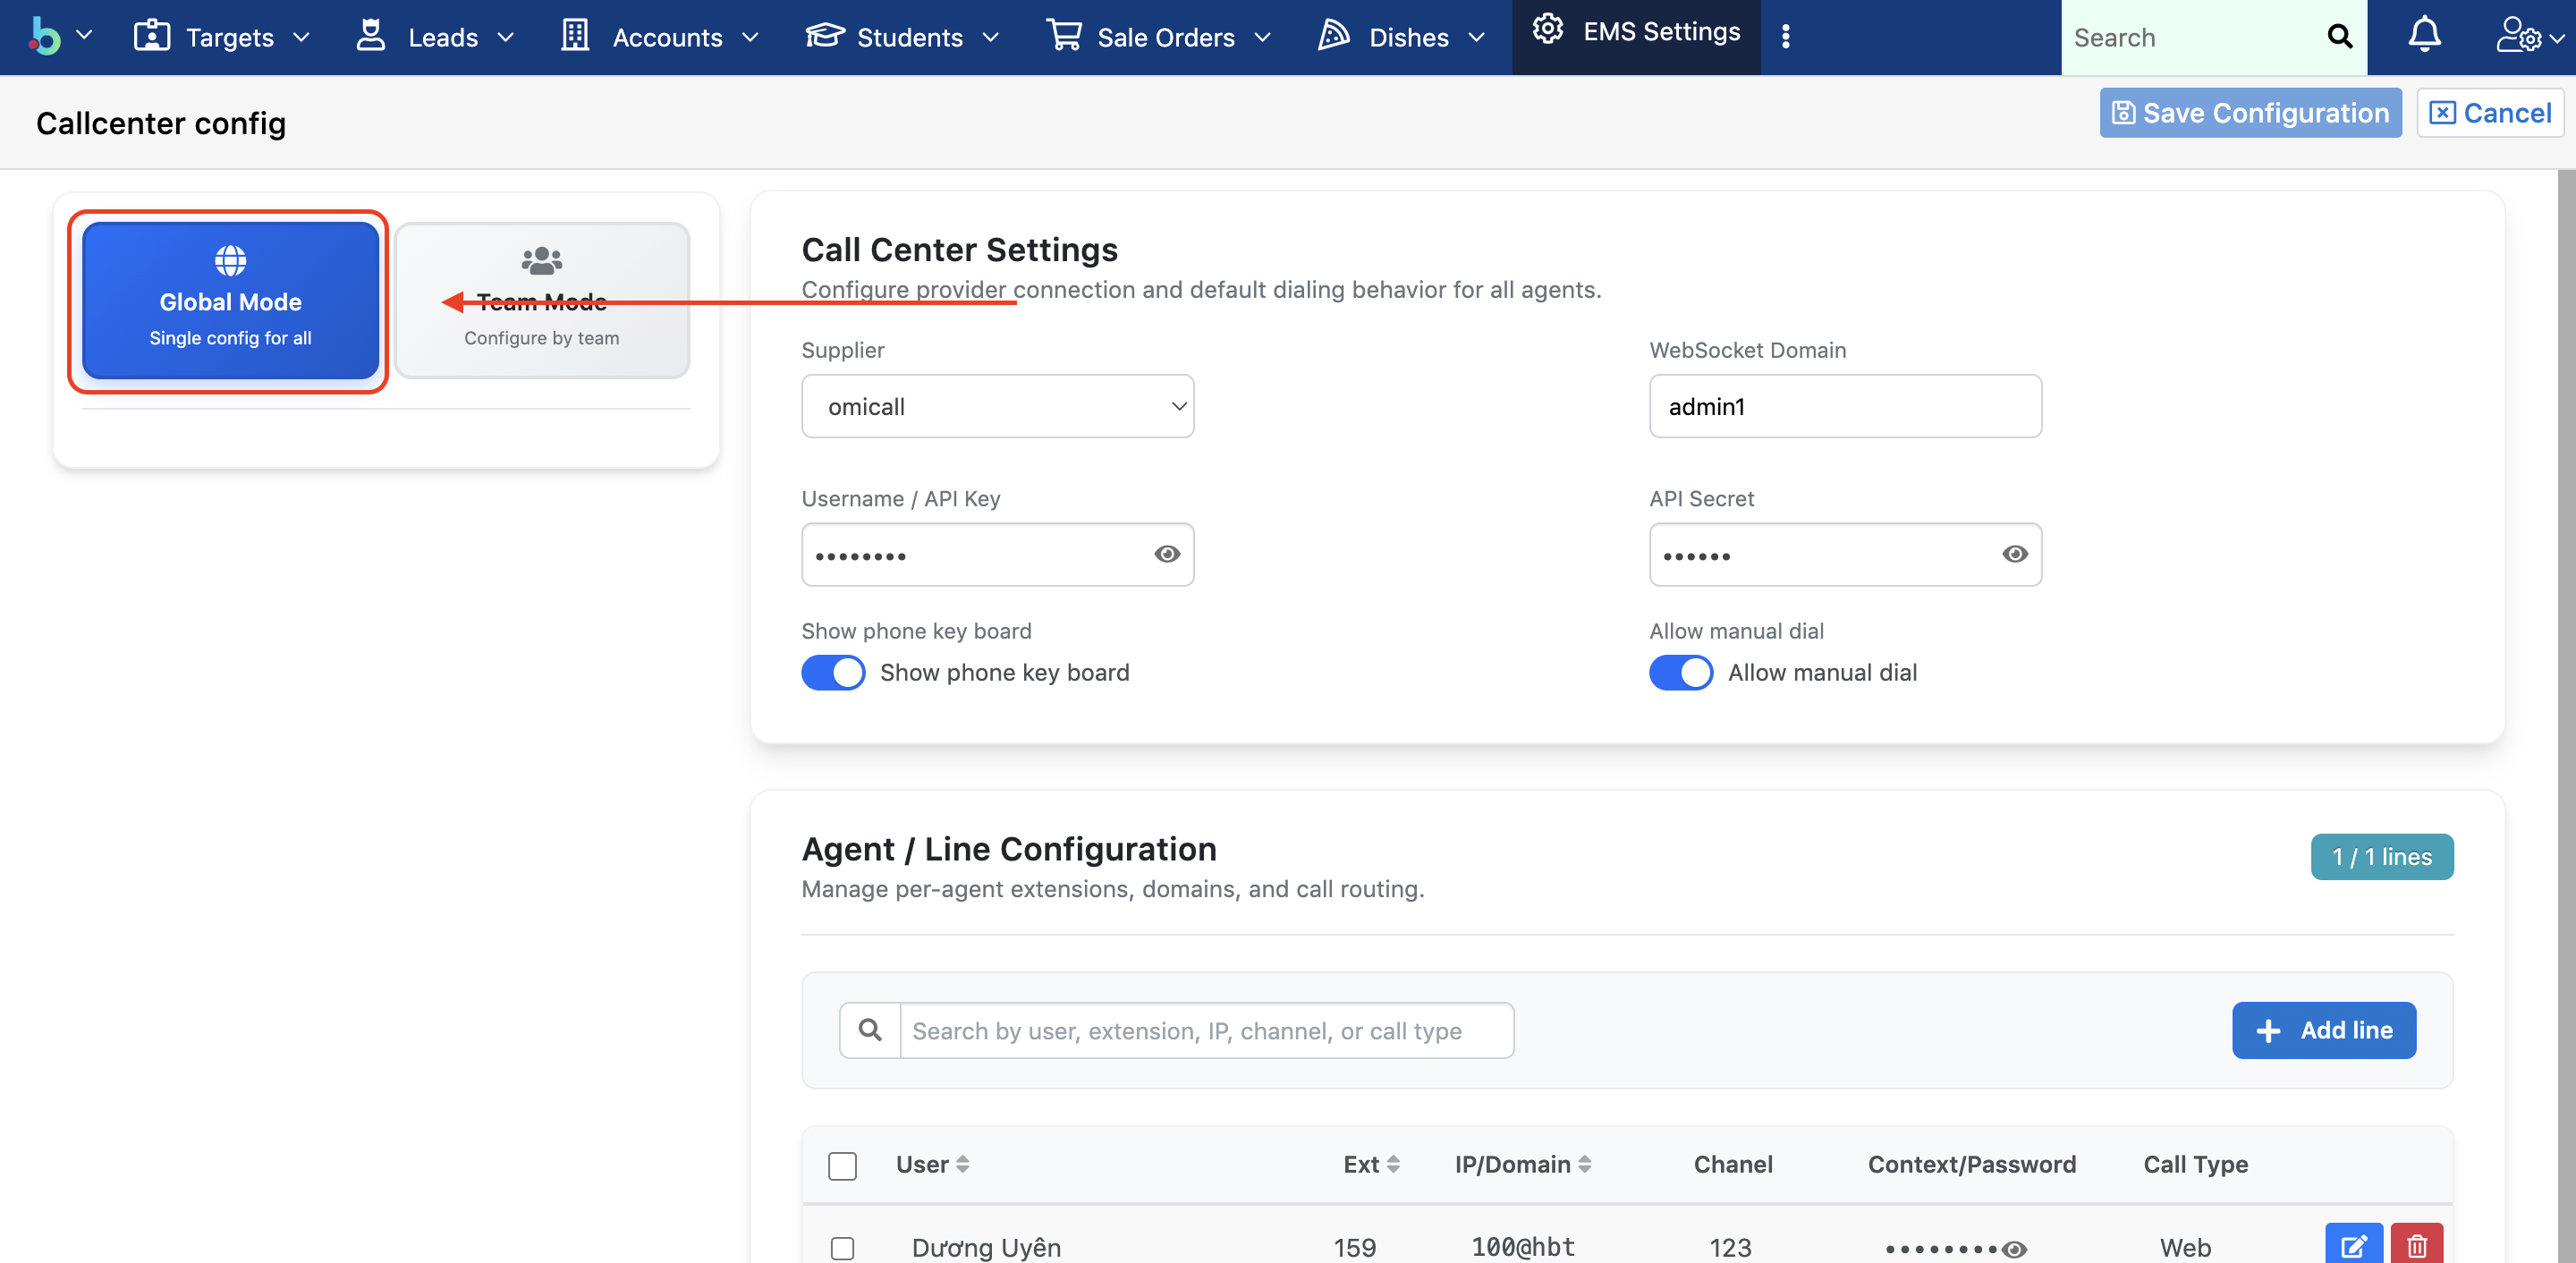Reveal Username / API Key with eye icon
Image resolution: width=2576 pixels, height=1263 pixels.
(x=1167, y=554)
